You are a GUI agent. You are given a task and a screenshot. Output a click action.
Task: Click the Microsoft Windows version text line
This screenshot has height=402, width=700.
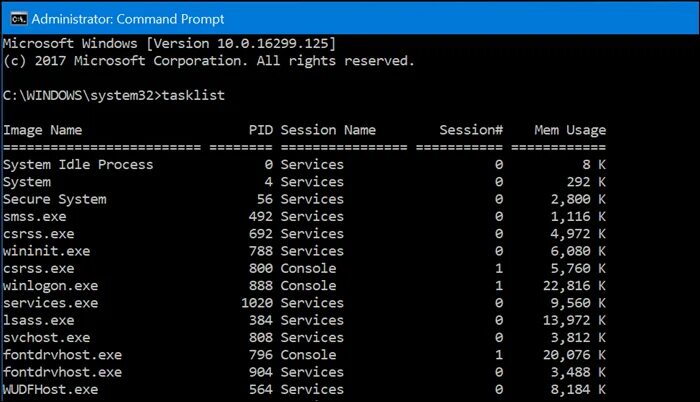pos(170,44)
